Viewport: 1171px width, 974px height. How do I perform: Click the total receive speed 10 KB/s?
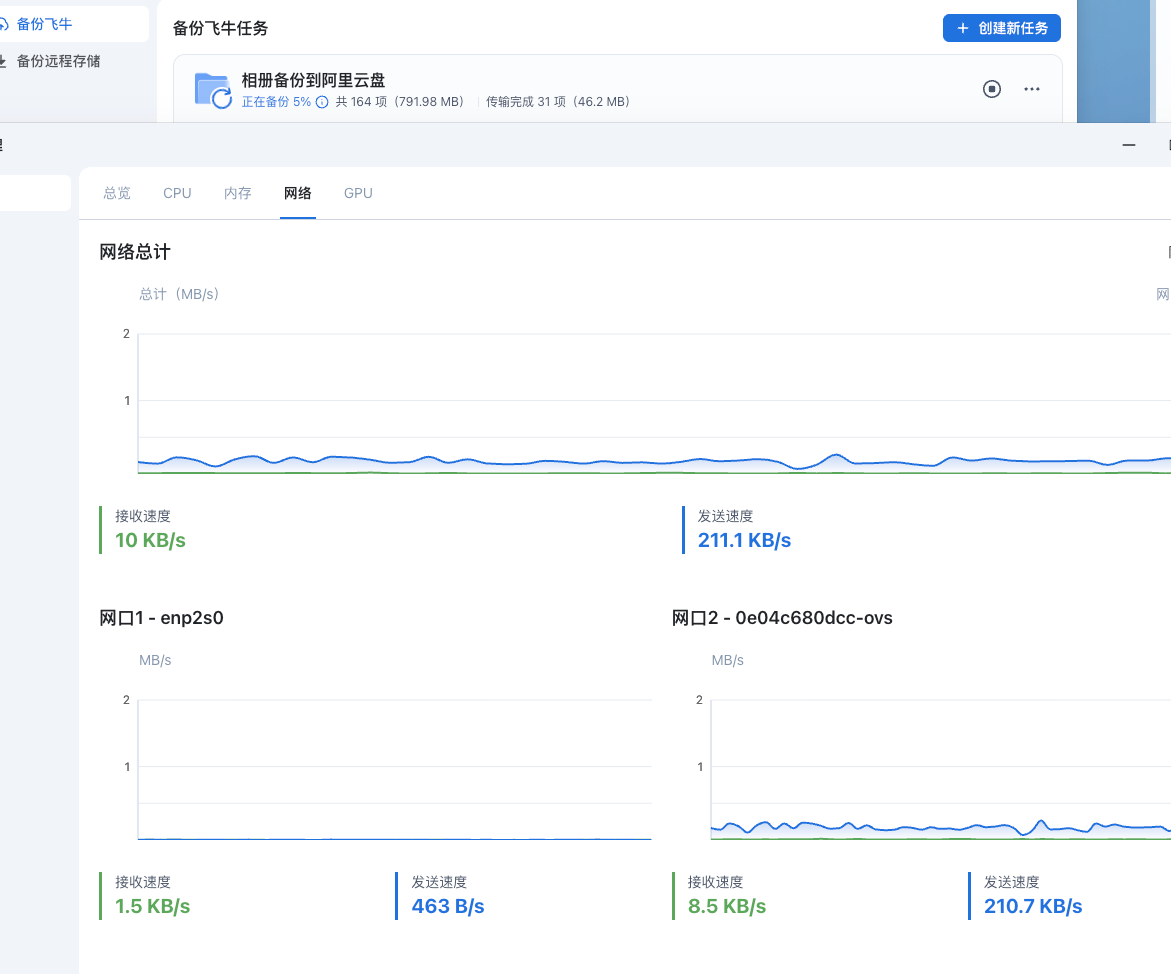coord(150,540)
